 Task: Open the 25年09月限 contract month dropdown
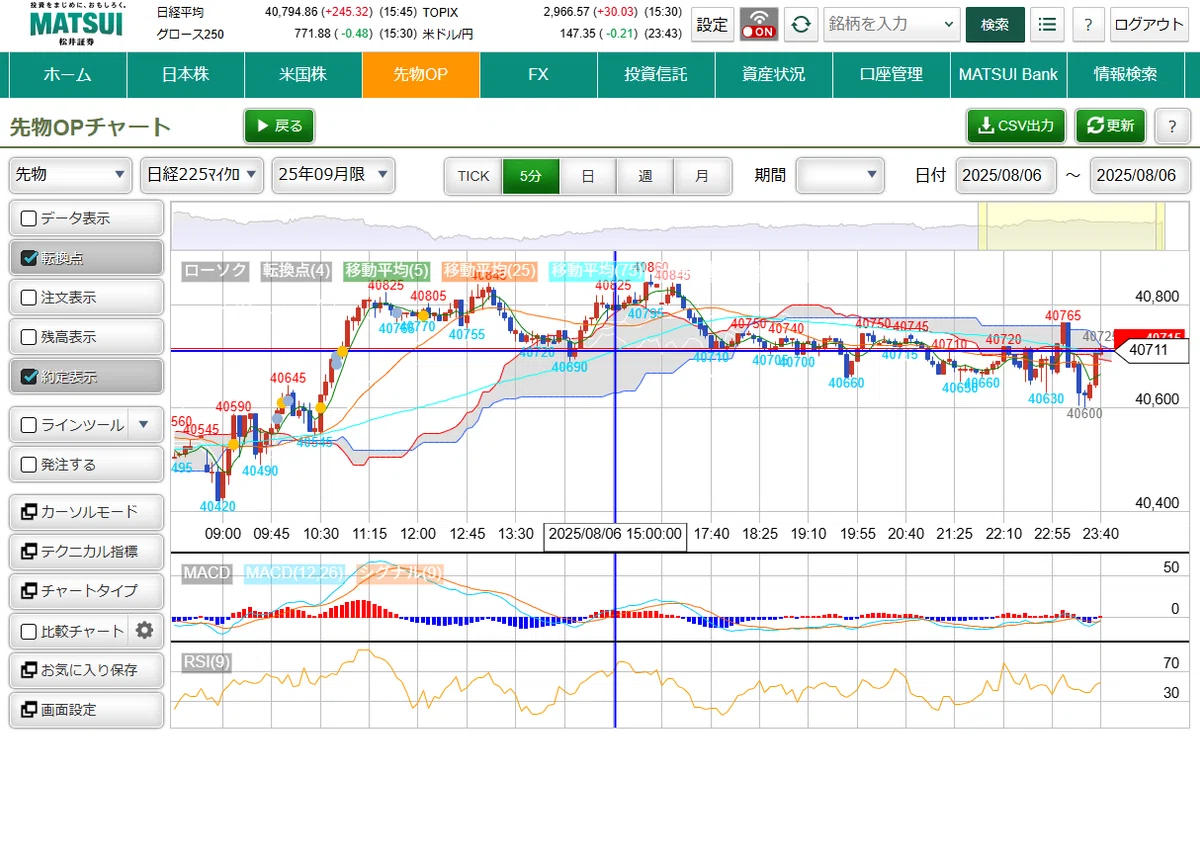click(333, 175)
